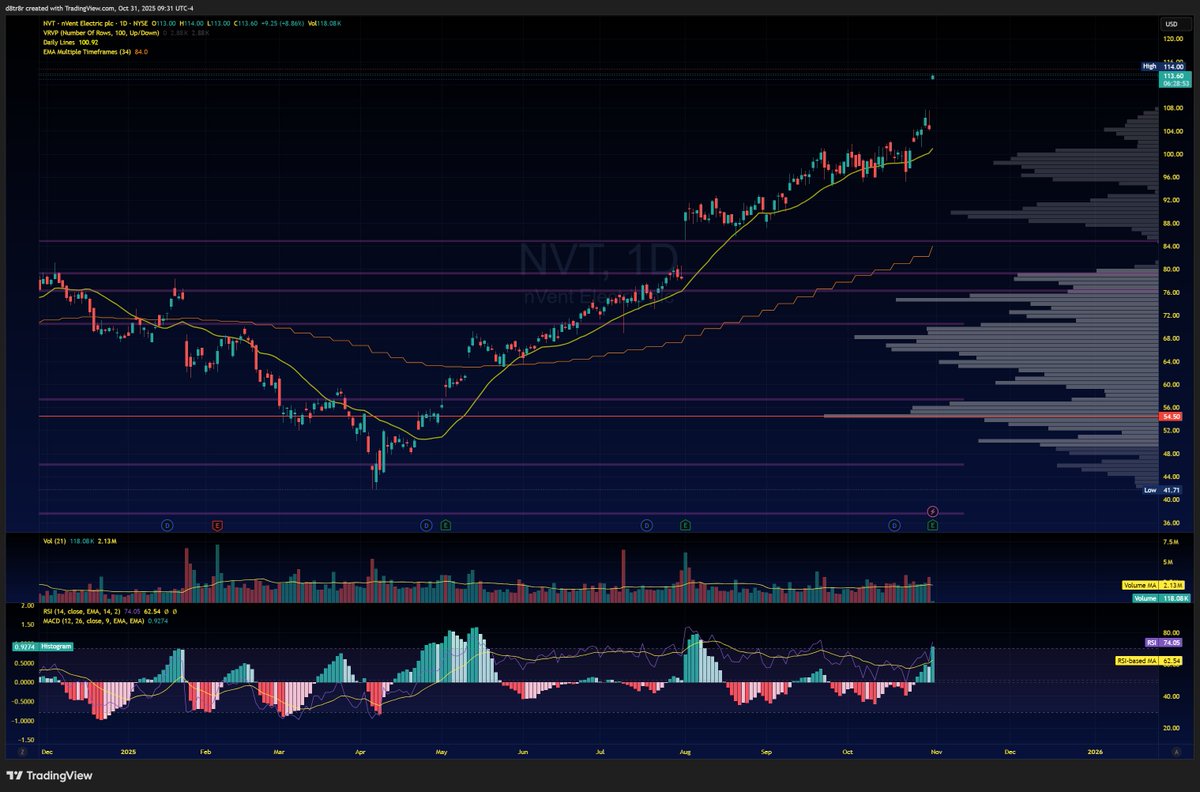Viewport: 1200px width, 792px height.
Task: Click the 2026 label on time axis
Action: pos(1094,750)
